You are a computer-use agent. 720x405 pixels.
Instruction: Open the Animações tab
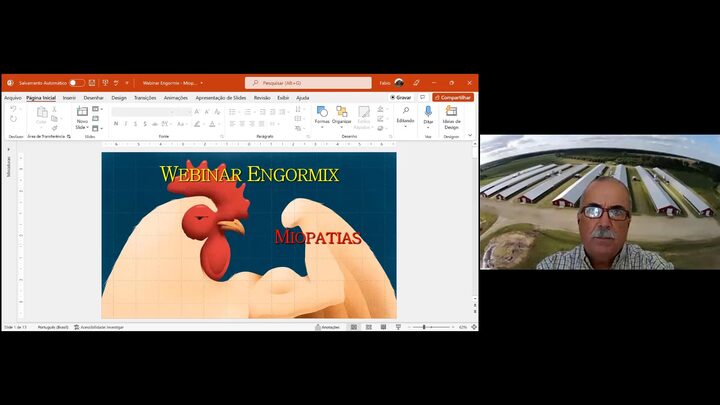pyautogui.click(x=176, y=98)
